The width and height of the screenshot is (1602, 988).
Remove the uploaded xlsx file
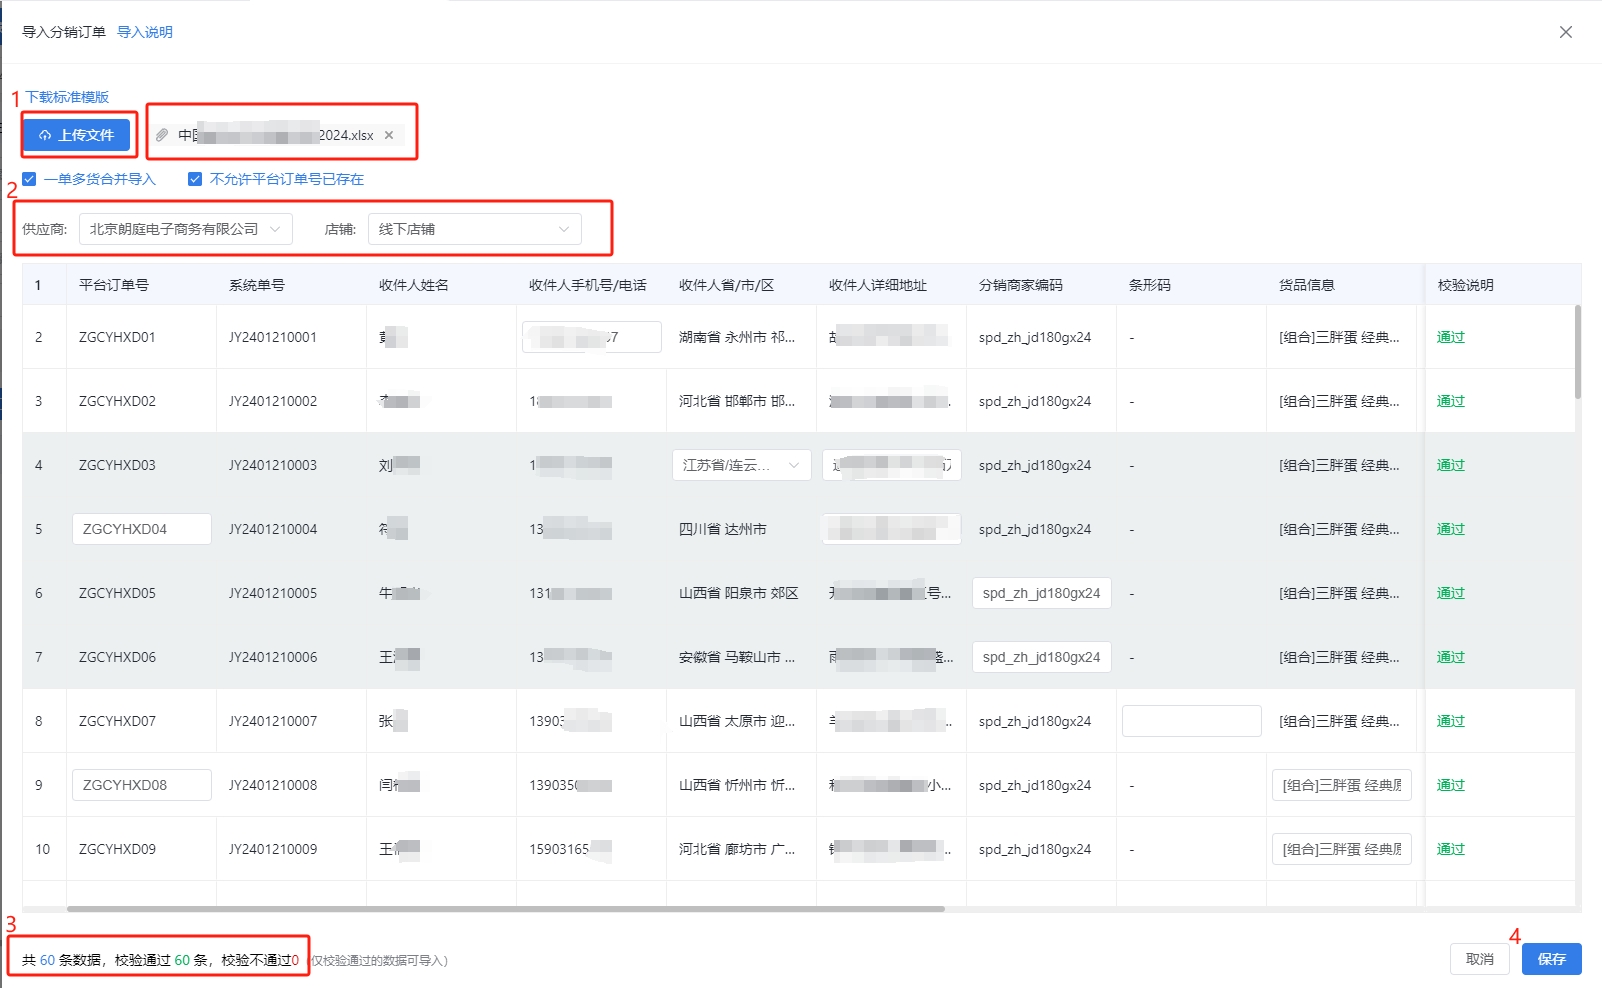(389, 135)
